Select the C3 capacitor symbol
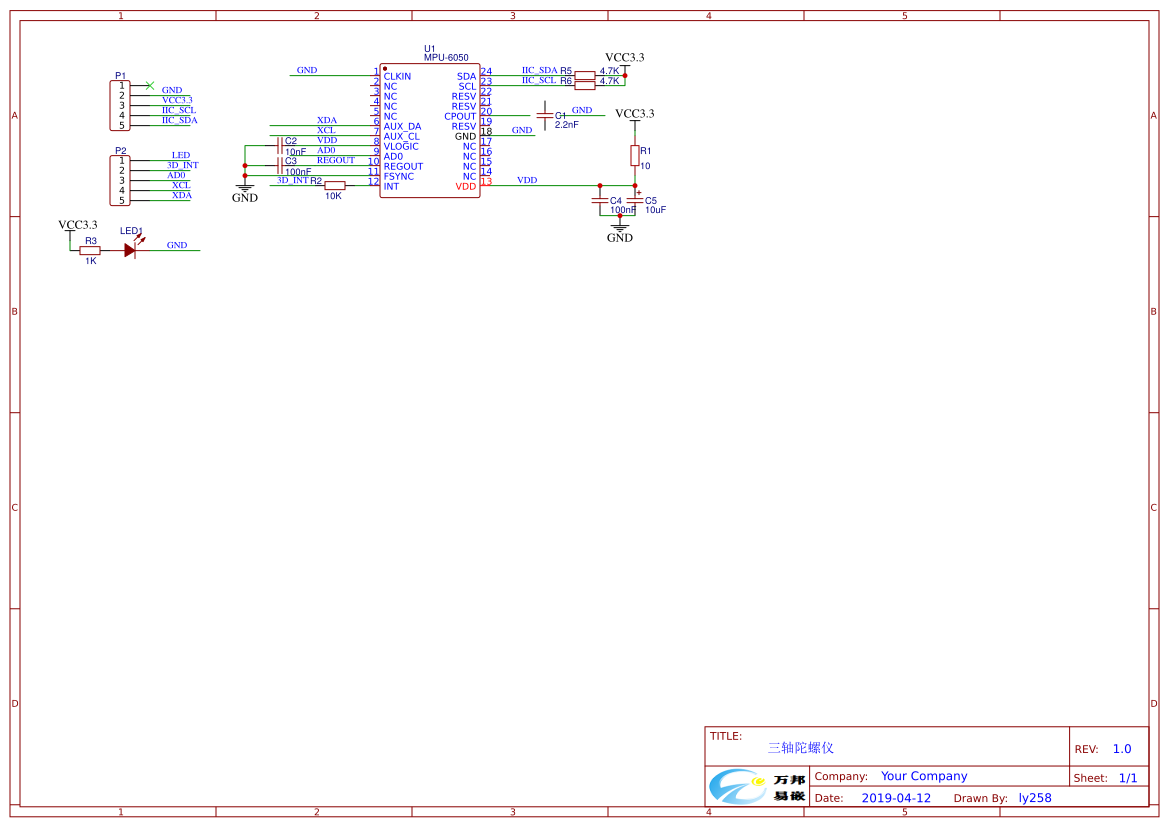1169x827 pixels. 280,166
